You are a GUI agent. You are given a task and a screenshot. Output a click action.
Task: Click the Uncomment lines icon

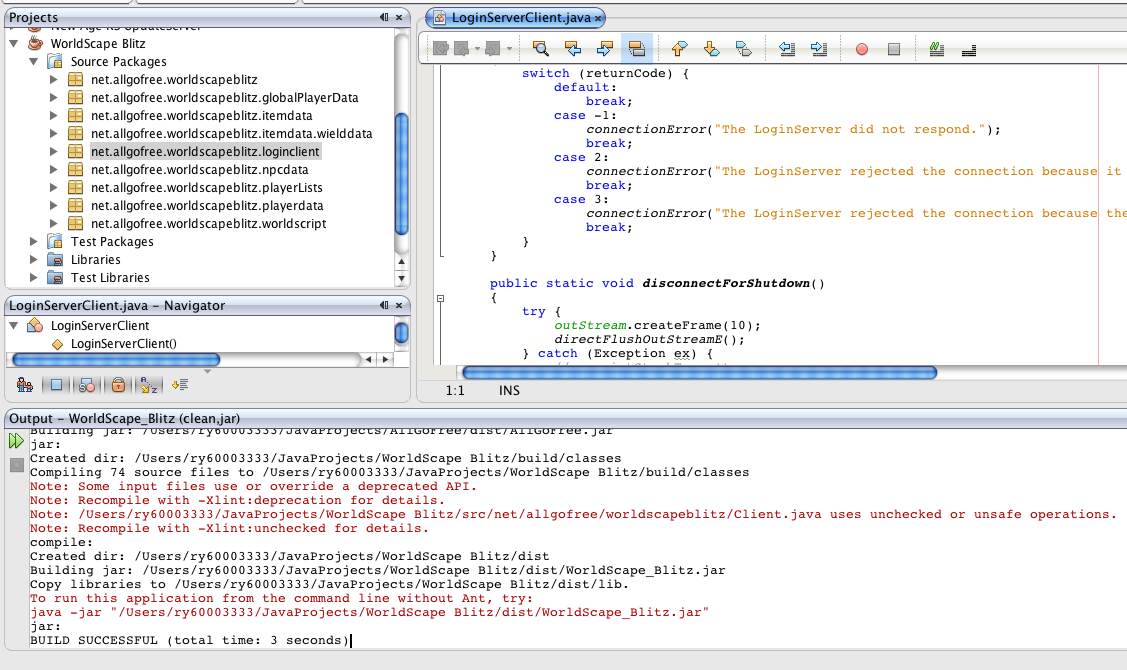pos(969,50)
